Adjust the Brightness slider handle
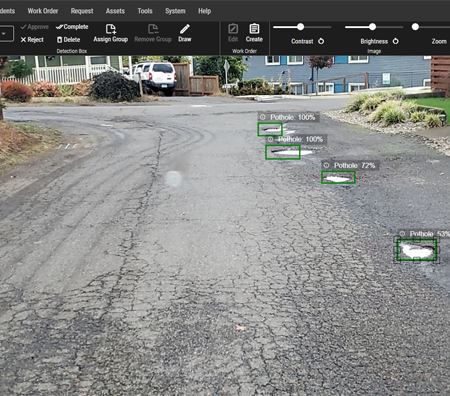 (372, 27)
